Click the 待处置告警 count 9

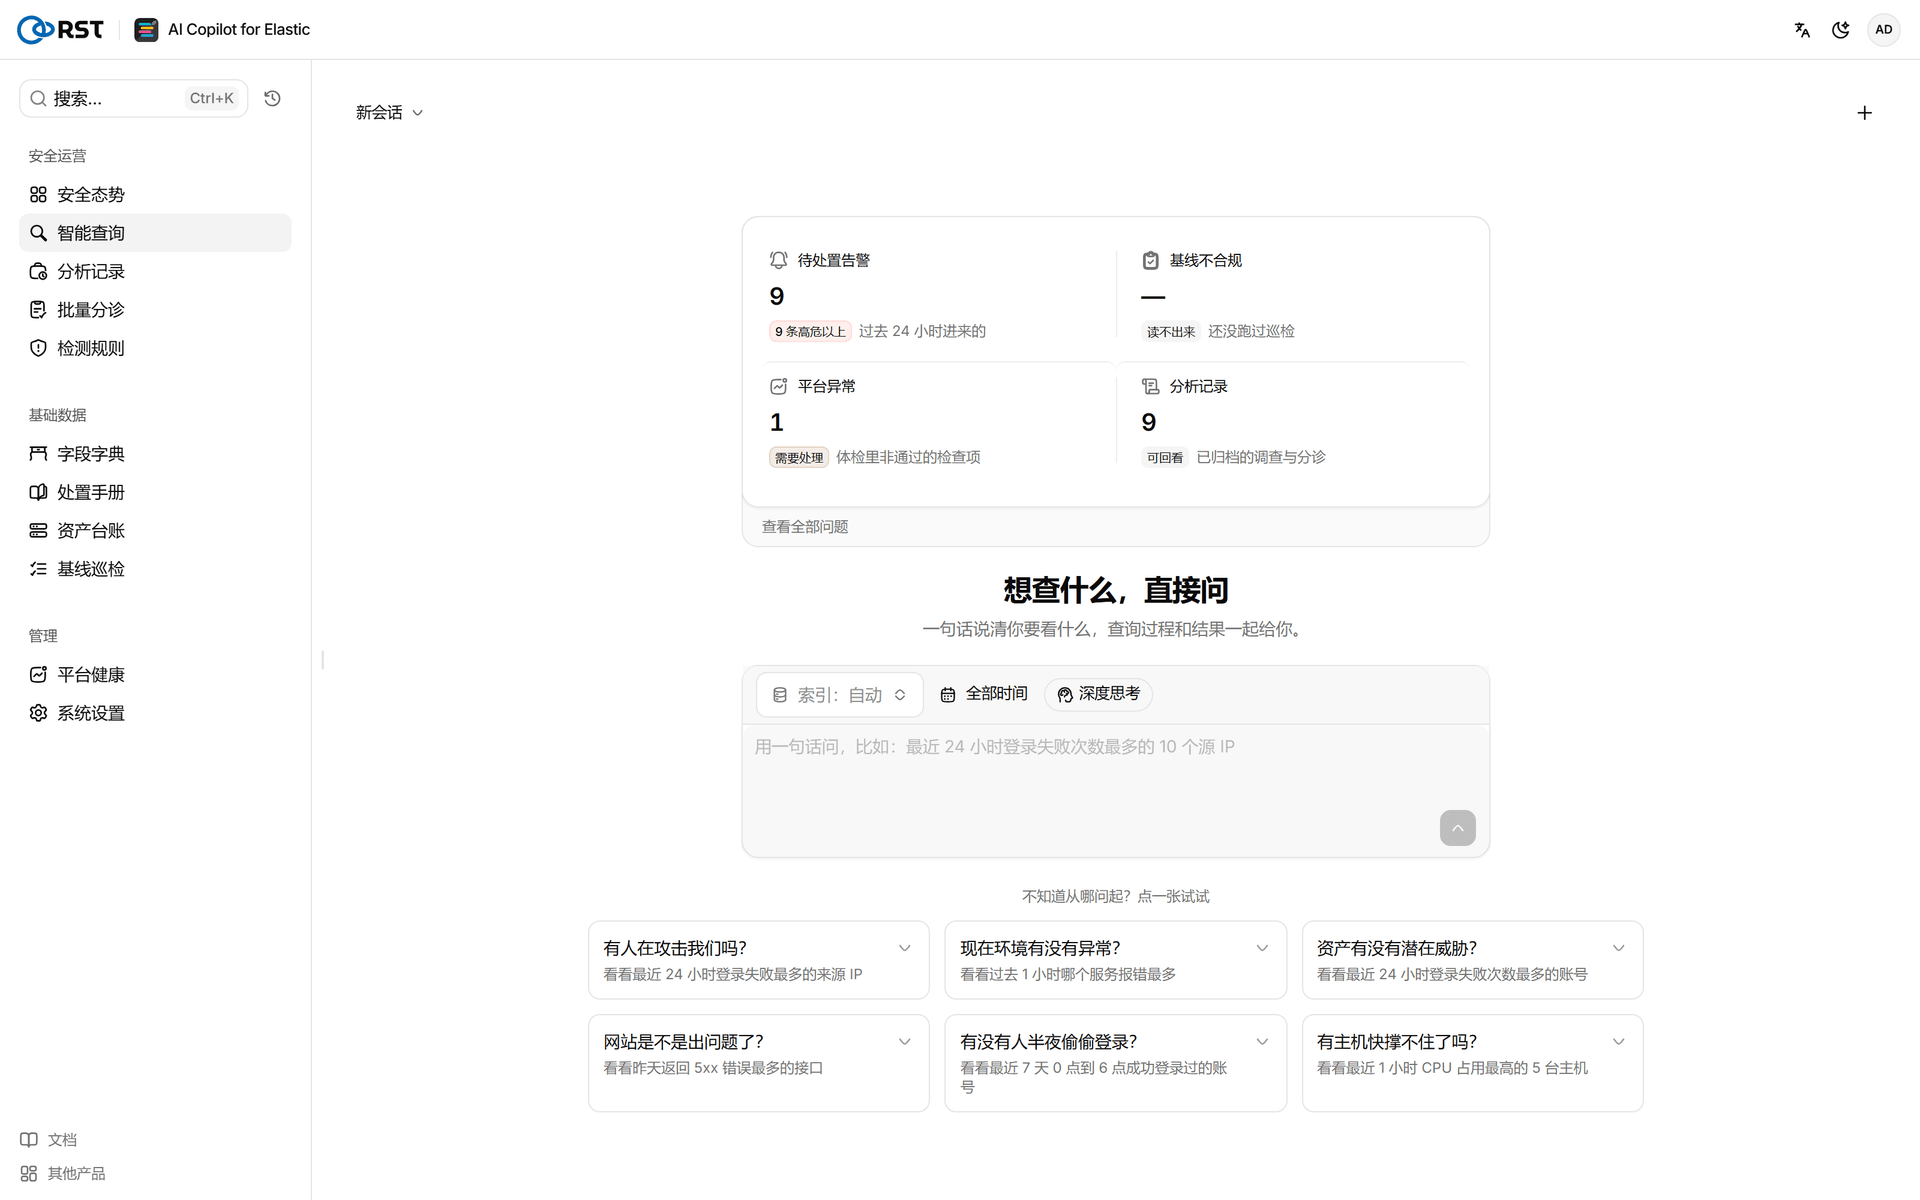tap(777, 296)
